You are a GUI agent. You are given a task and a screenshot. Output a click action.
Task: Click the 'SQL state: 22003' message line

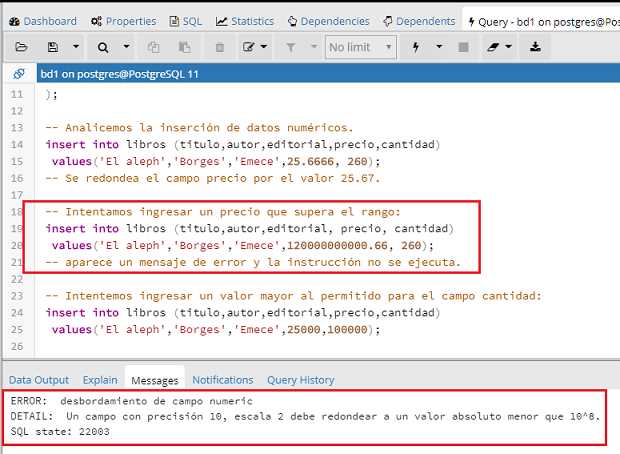(x=60, y=431)
